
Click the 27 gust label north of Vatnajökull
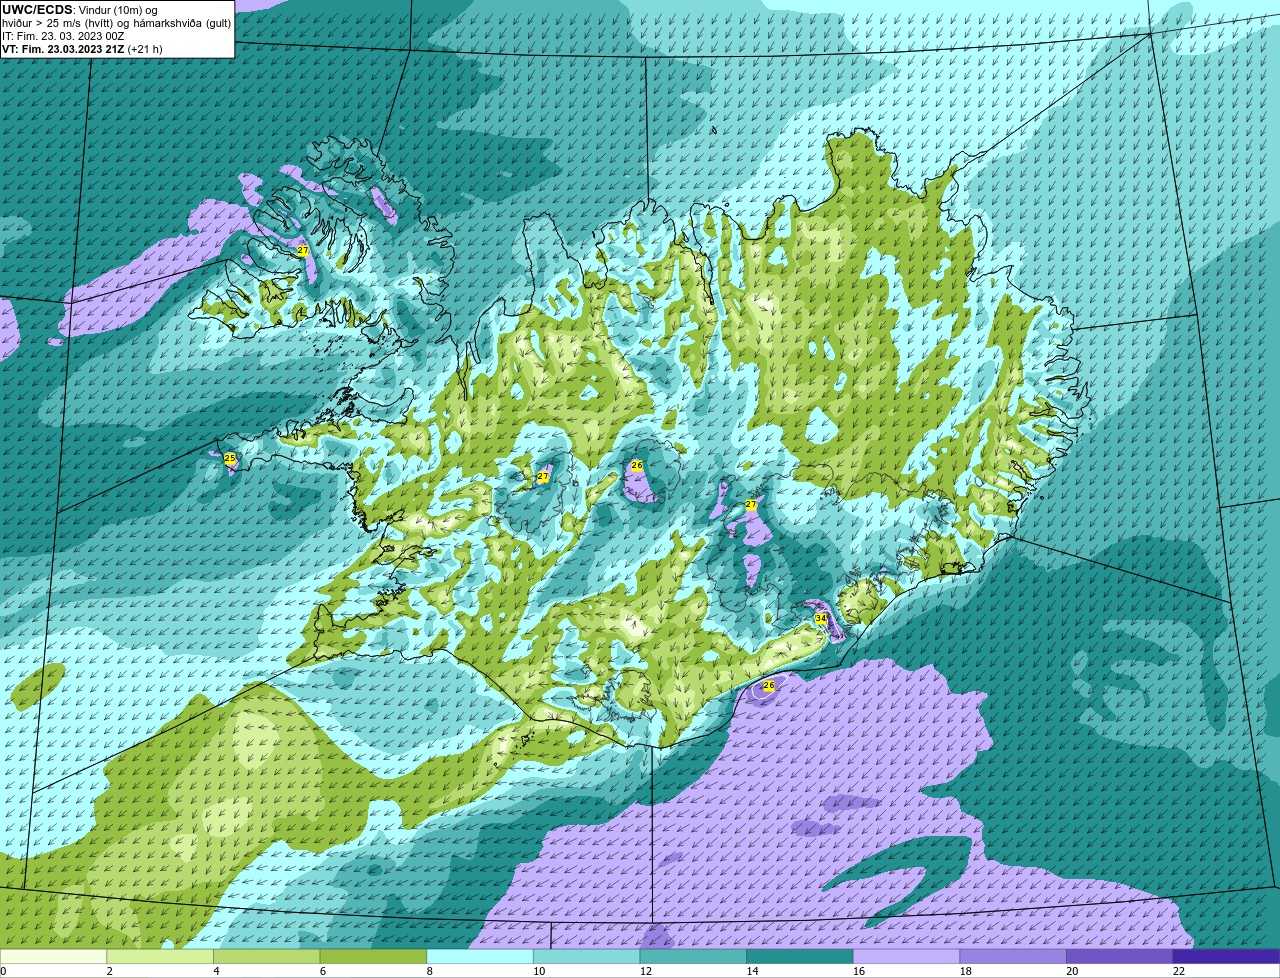[x=751, y=505]
